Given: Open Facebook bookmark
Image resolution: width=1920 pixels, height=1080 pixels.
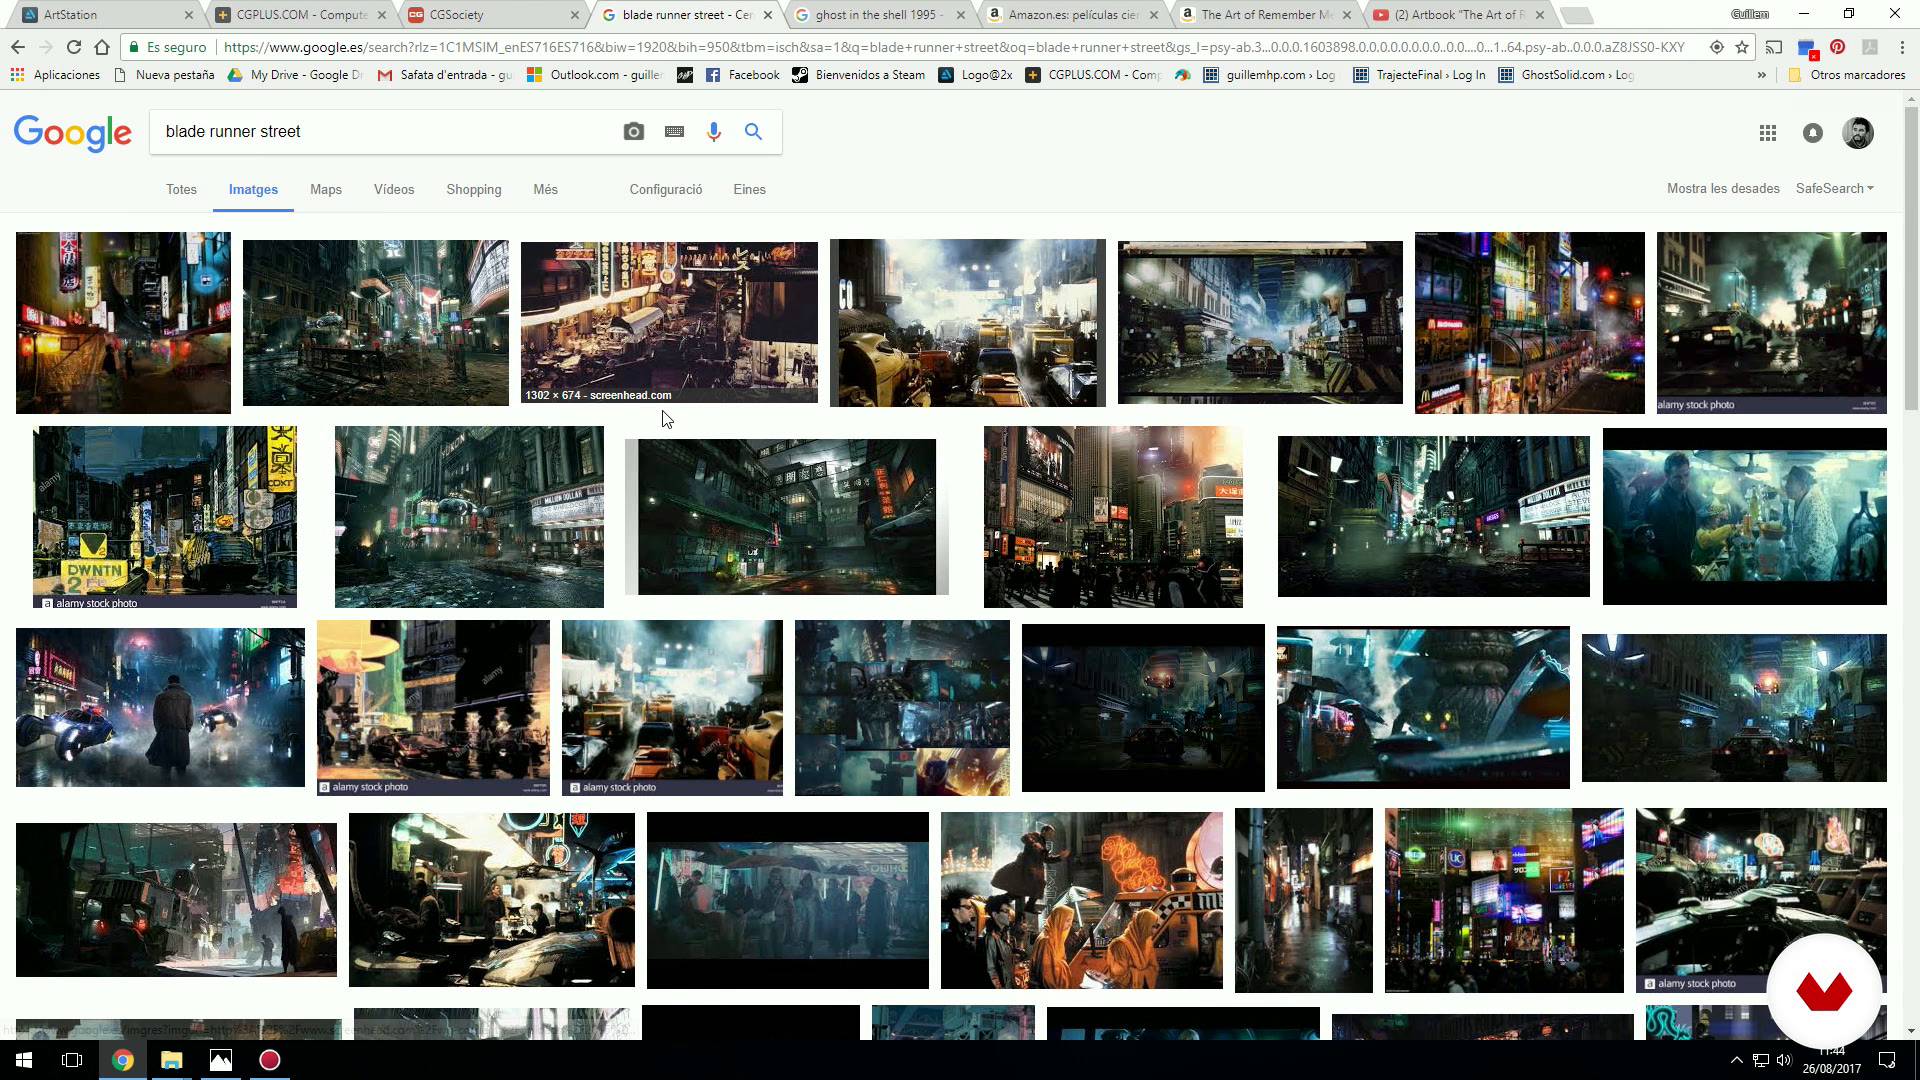Looking at the screenshot, I should (x=742, y=75).
